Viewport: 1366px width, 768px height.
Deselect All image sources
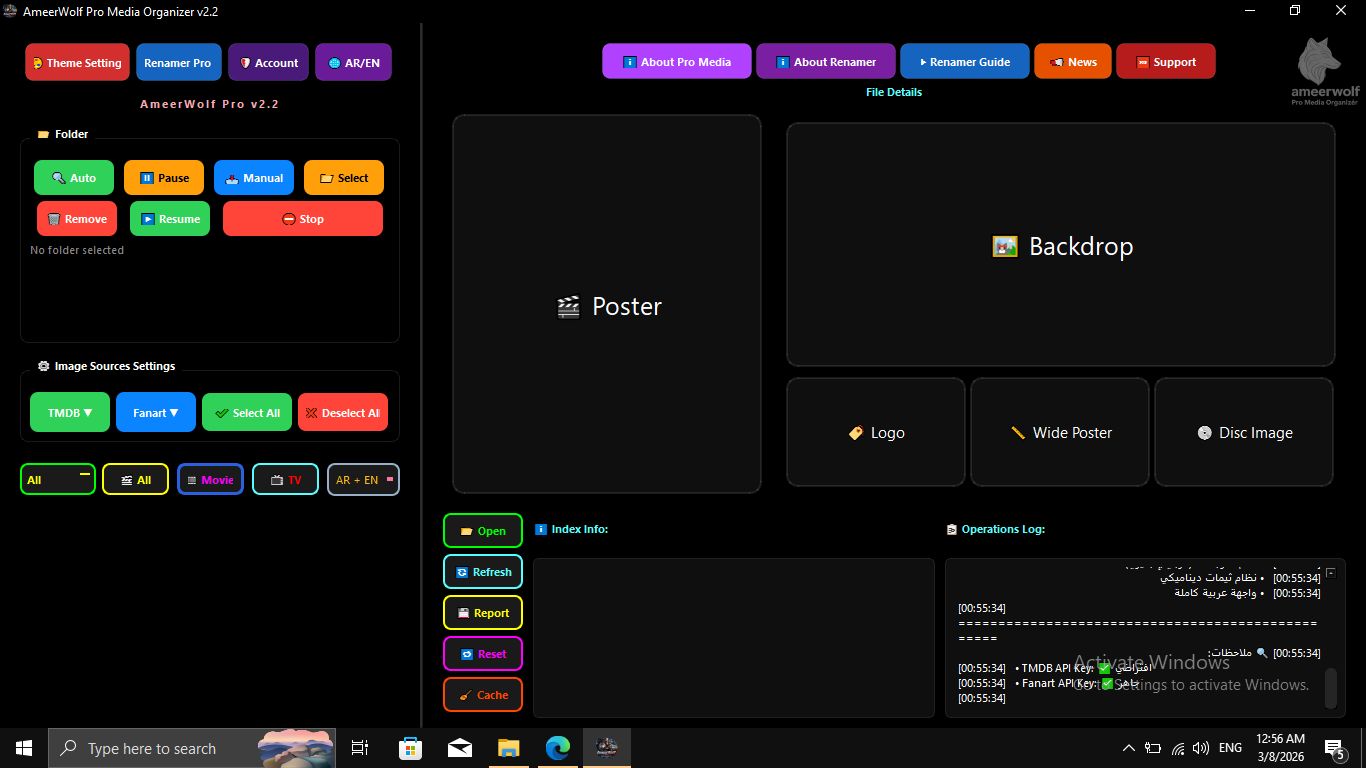[x=343, y=412]
